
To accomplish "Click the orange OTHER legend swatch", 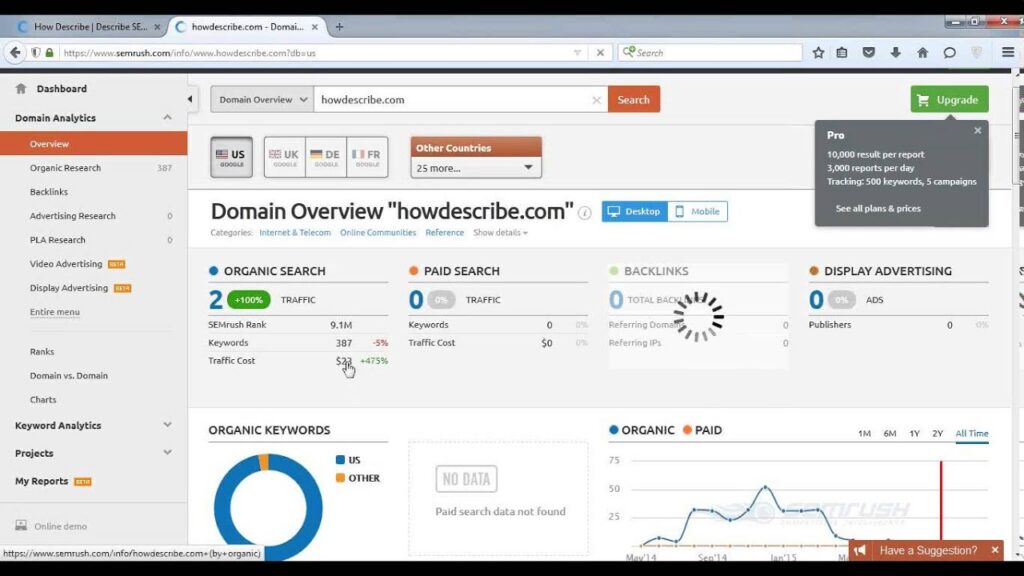I will [x=340, y=477].
